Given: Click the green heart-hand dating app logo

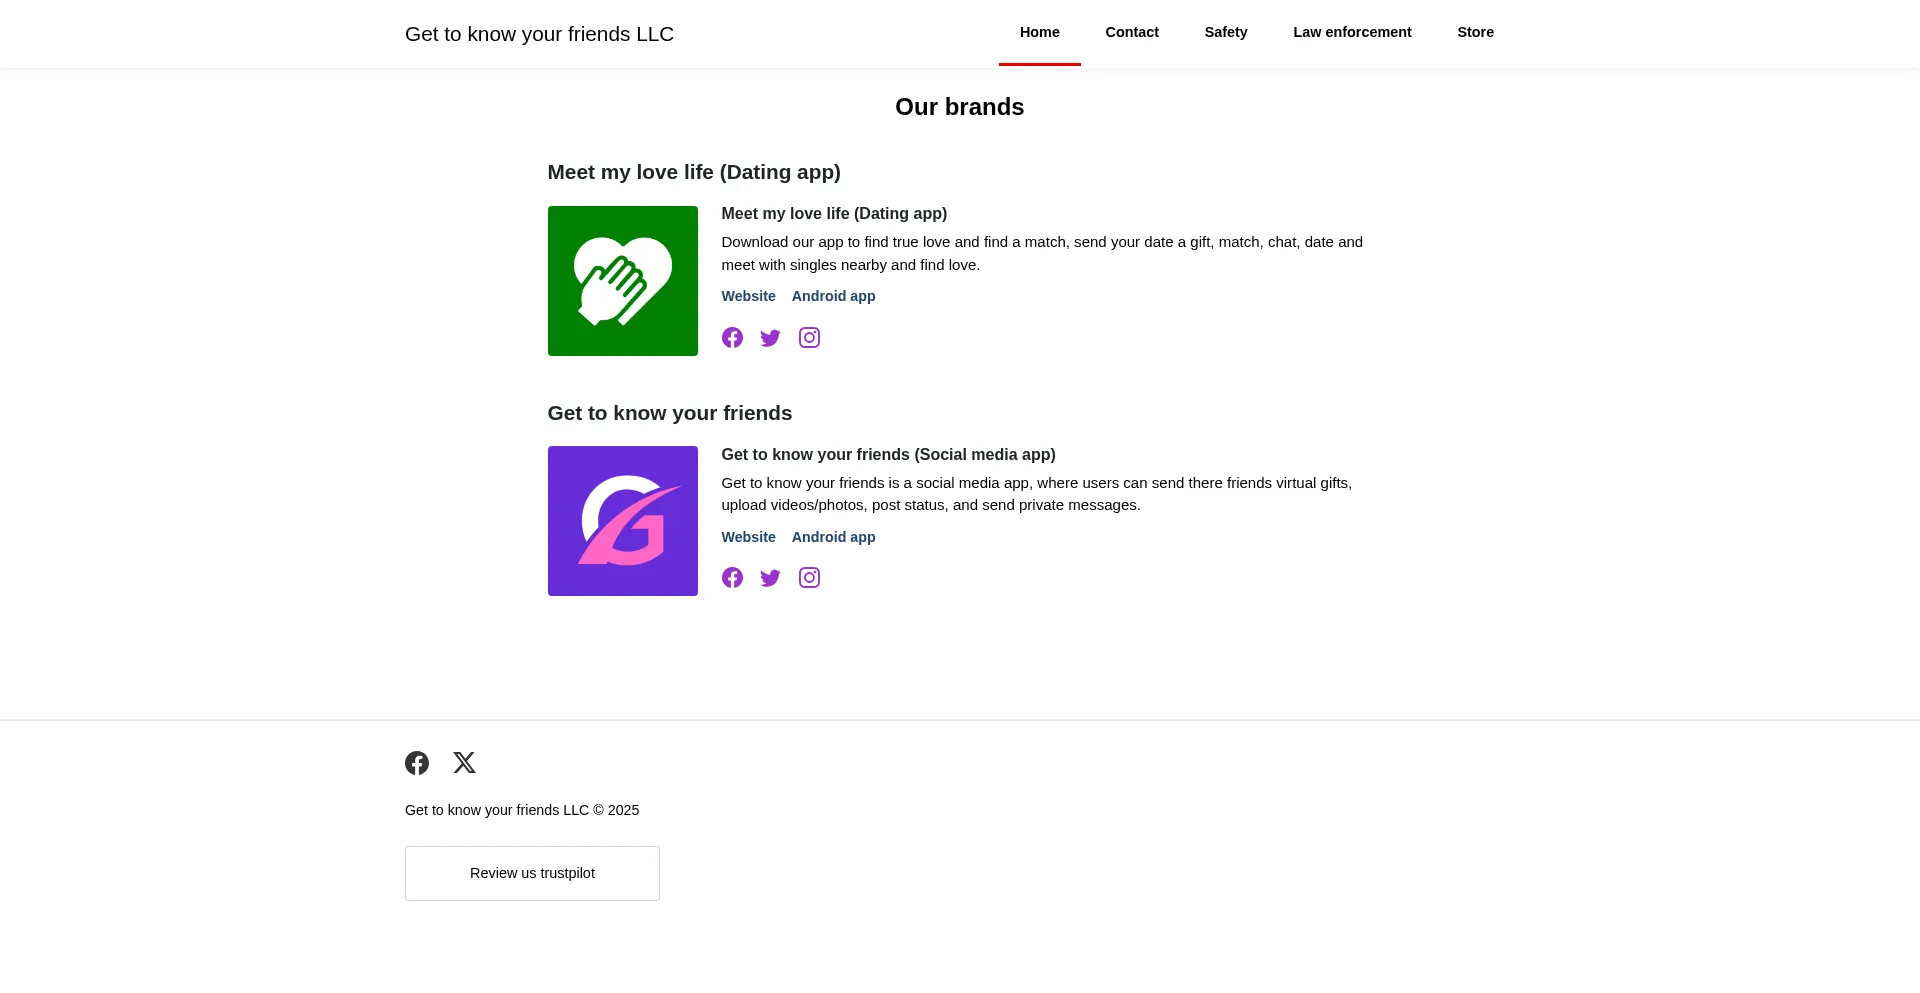Looking at the screenshot, I should pyautogui.click(x=623, y=281).
